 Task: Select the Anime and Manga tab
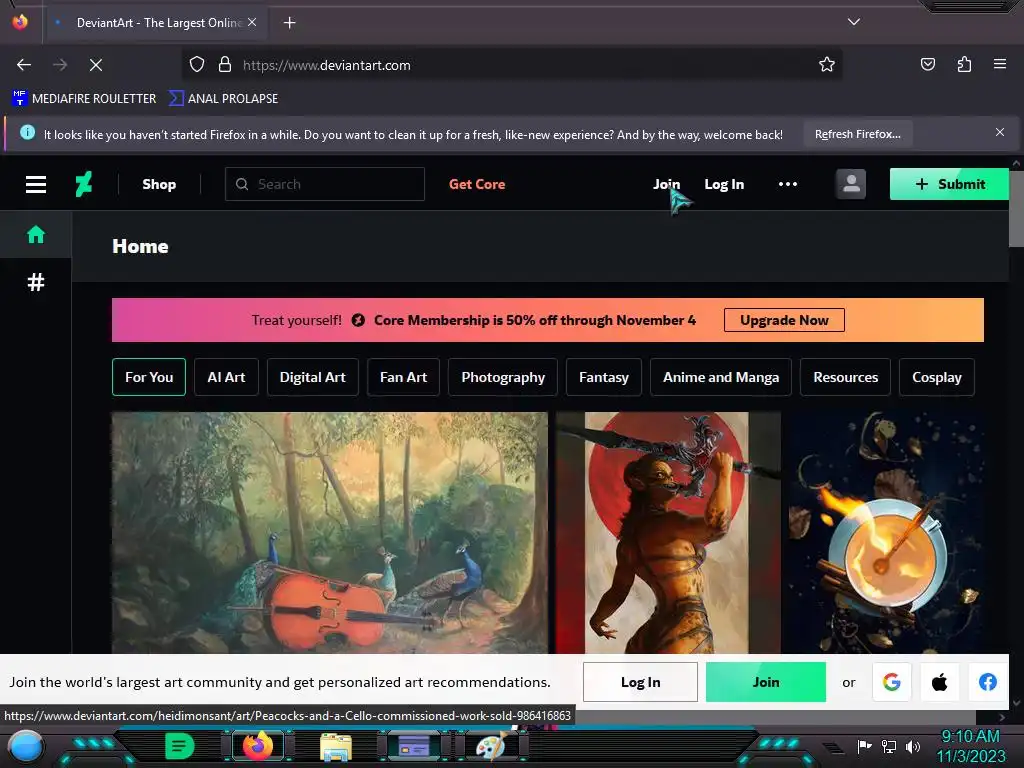(721, 377)
